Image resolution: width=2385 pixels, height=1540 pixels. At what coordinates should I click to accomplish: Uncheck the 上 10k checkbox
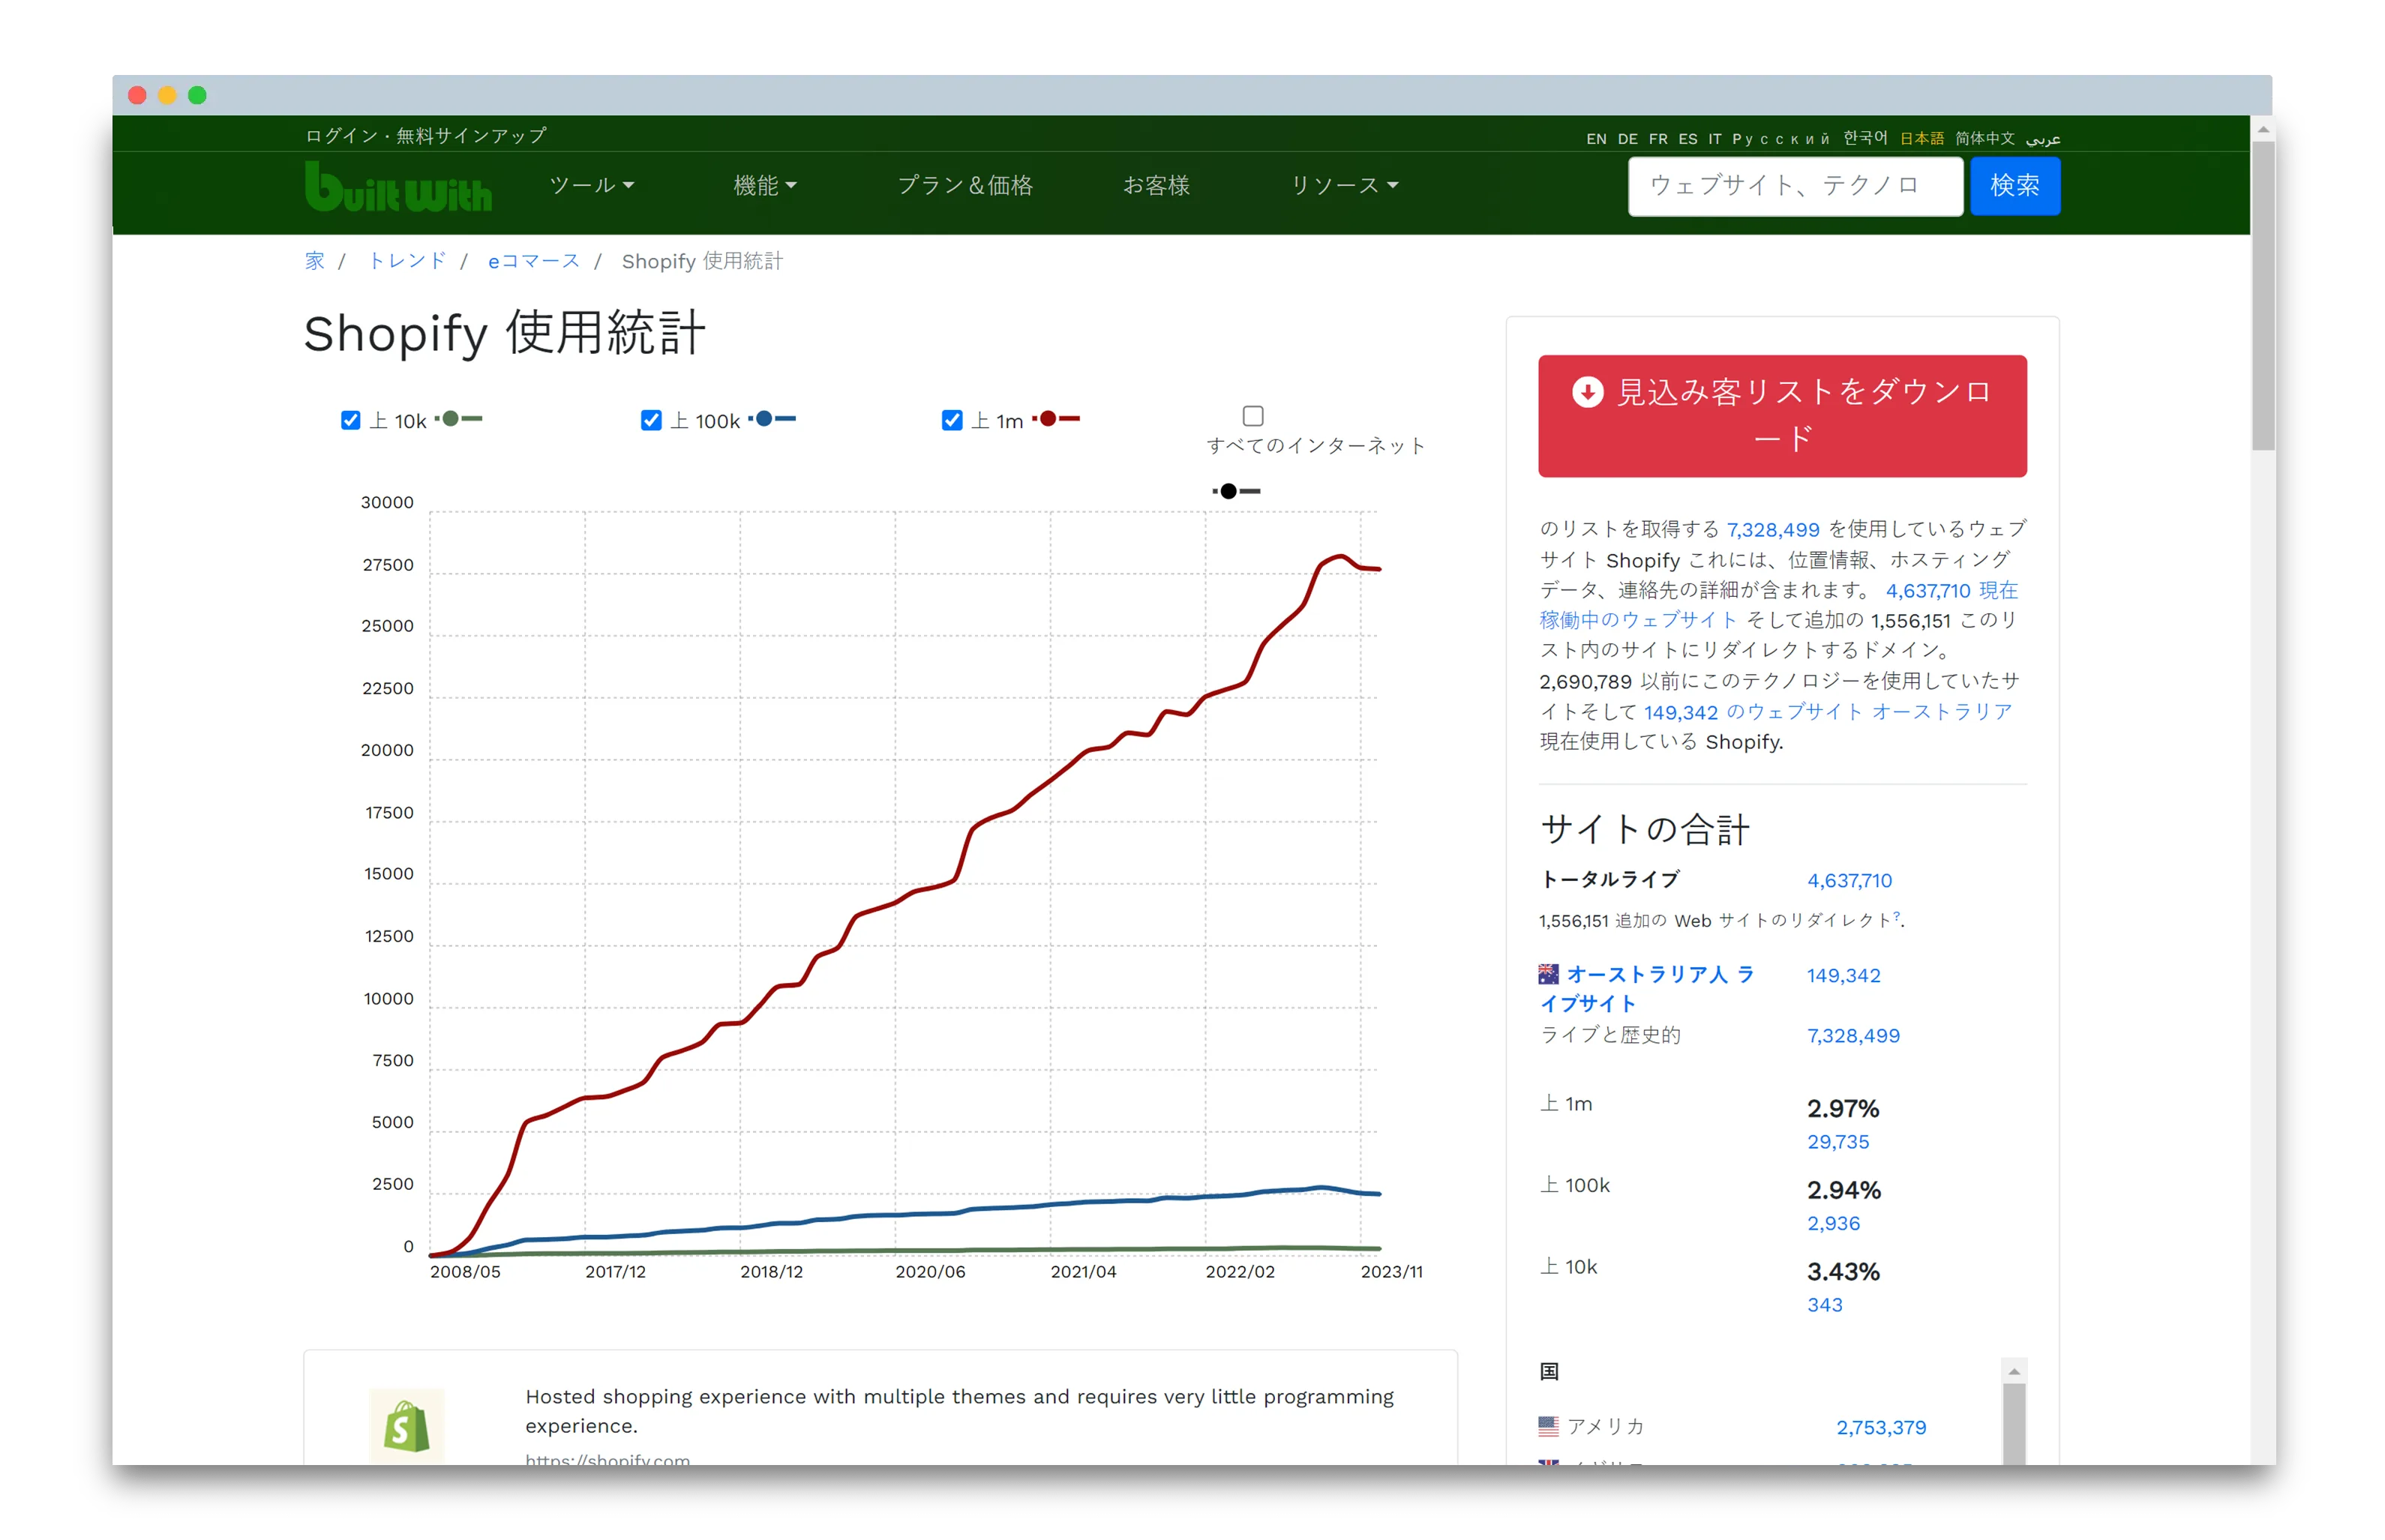point(350,420)
